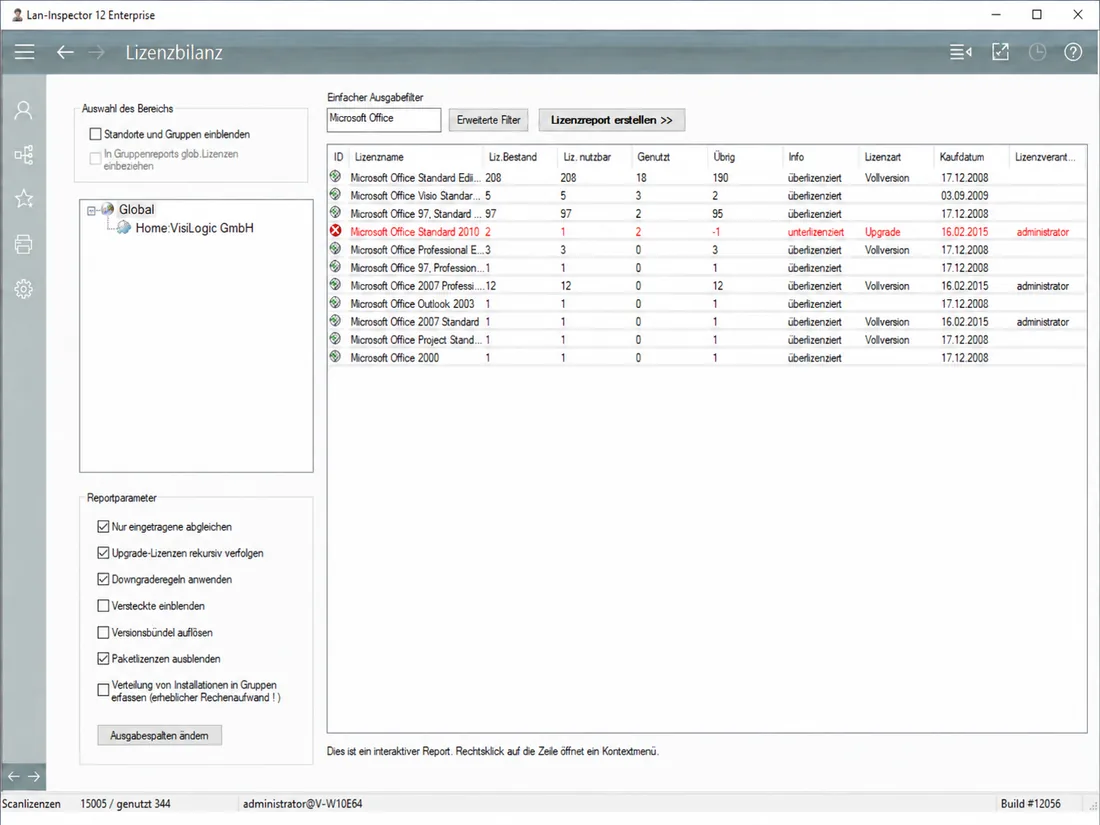Click status icon of Office 2007 Standard row
This screenshot has height=825, width=1100.
(x=335, y=321)
